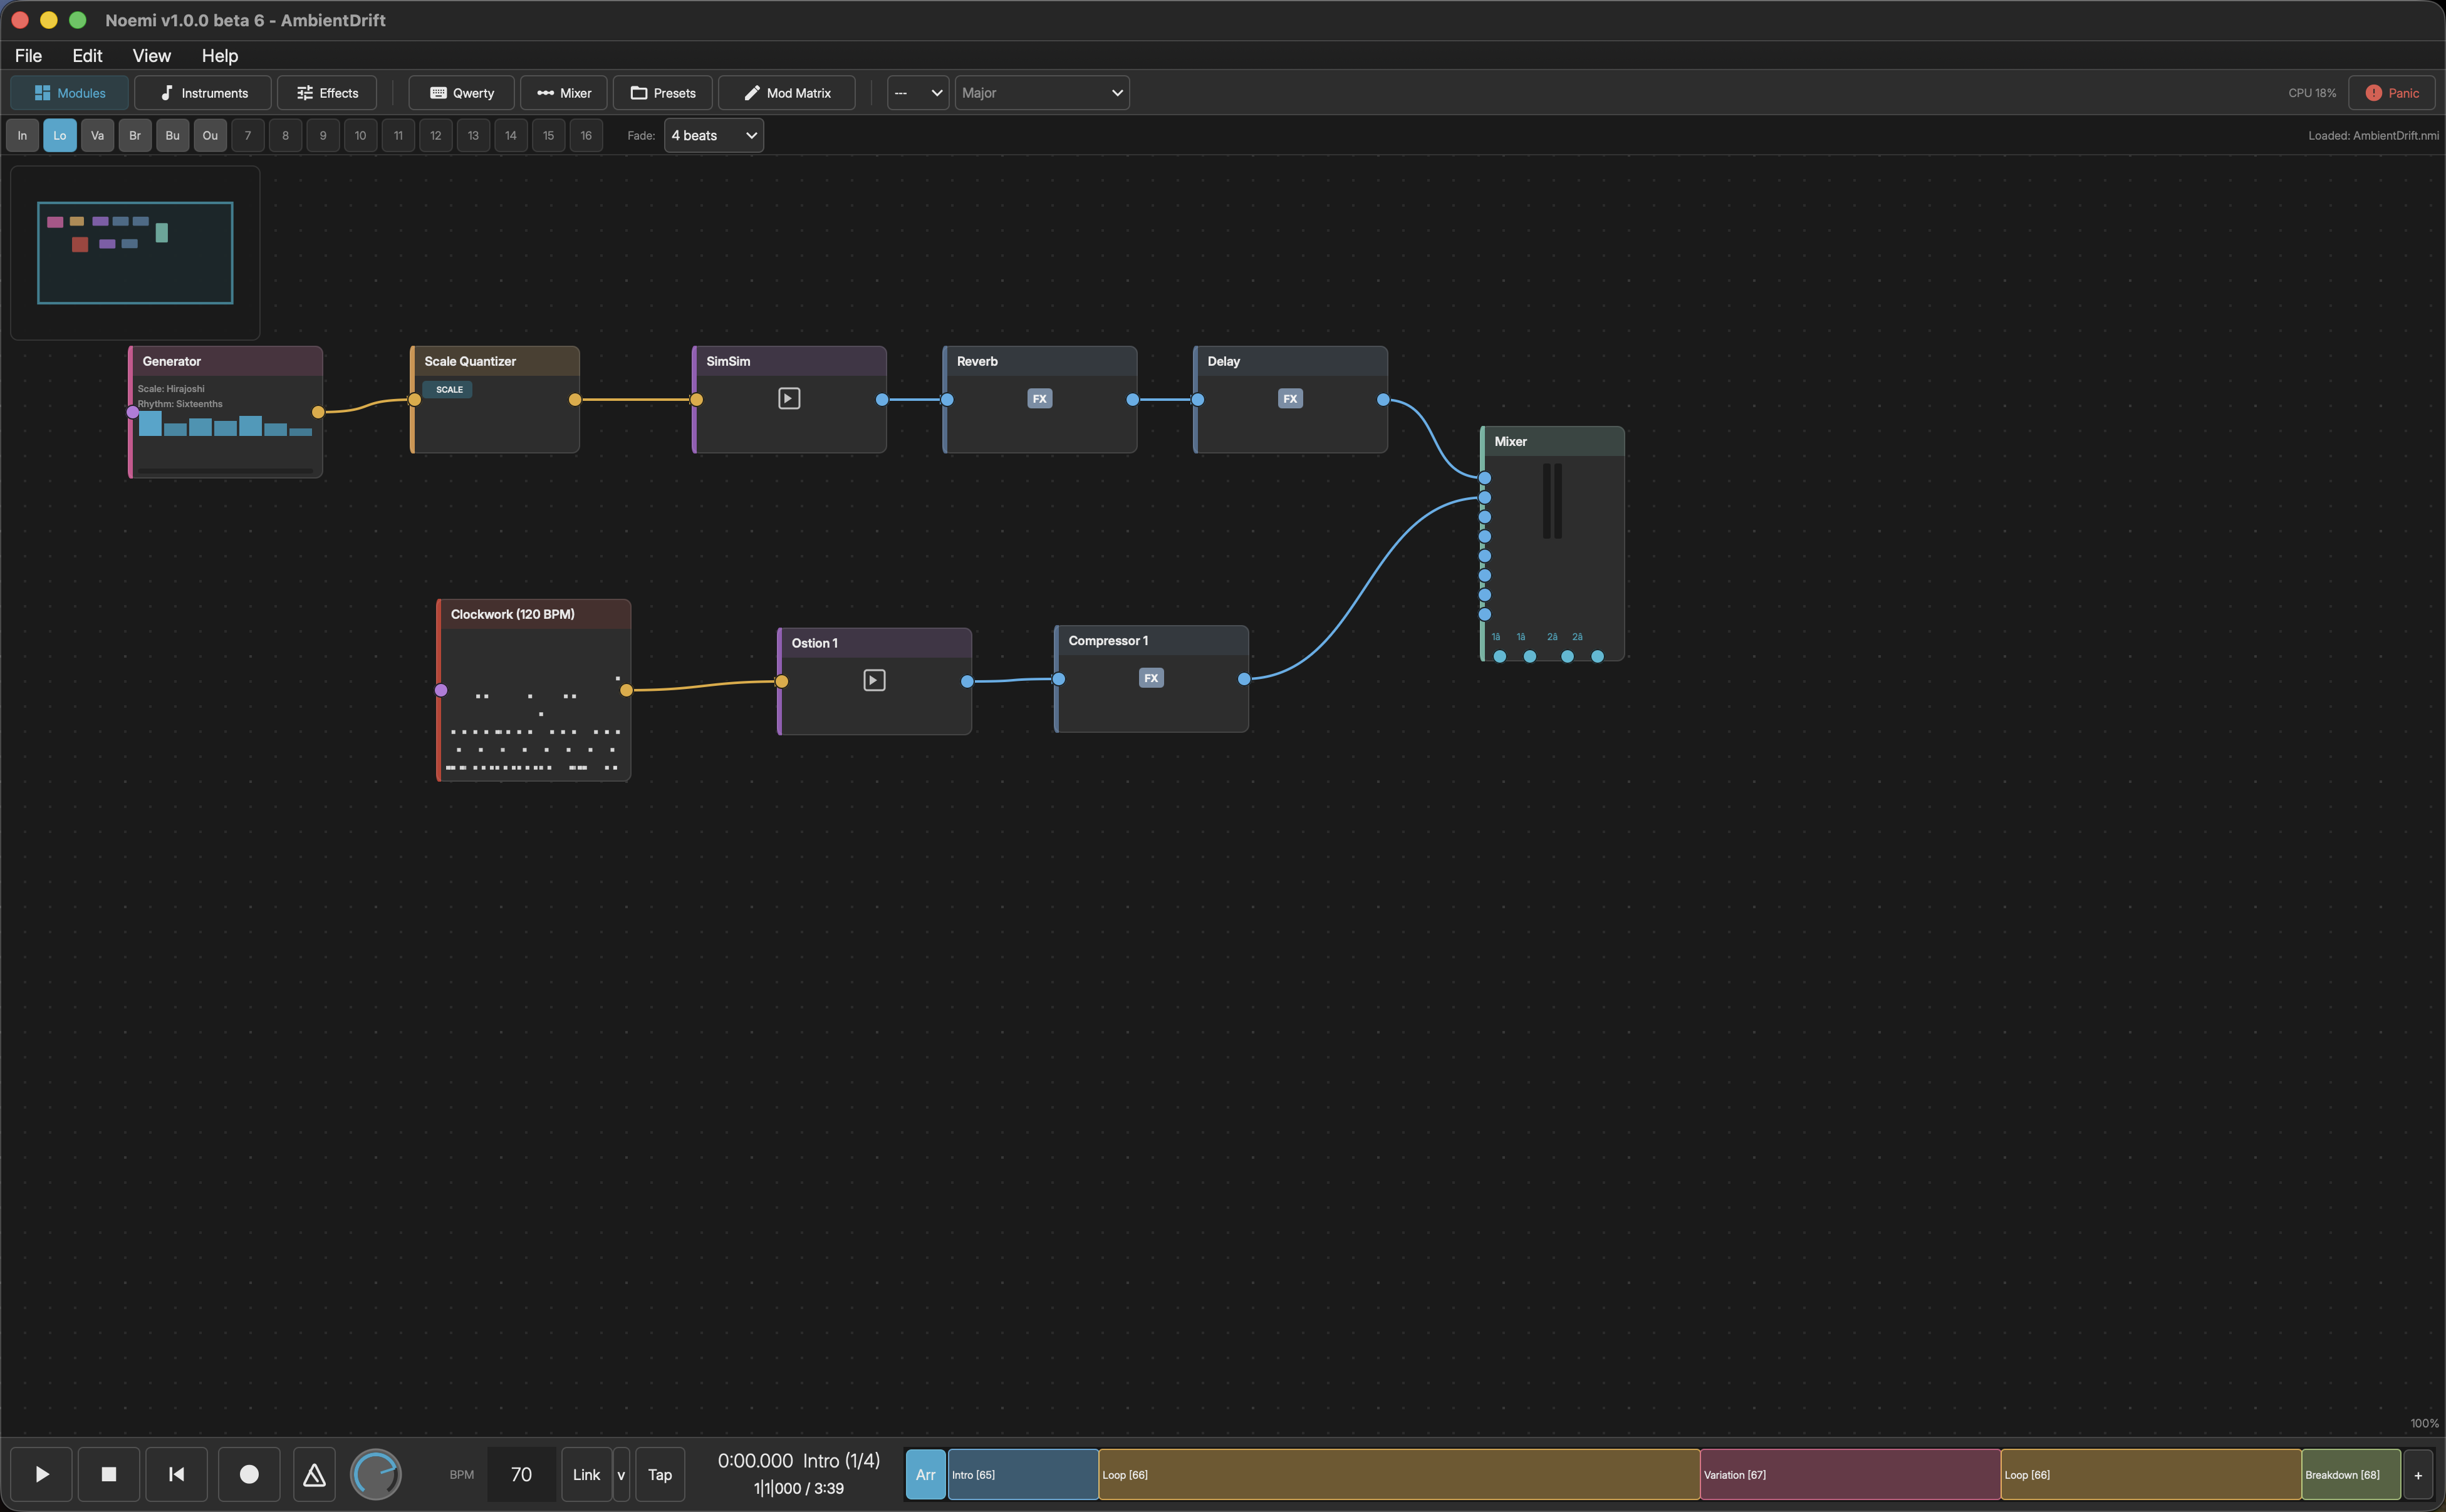Select the first Loop [66] arrangement section
This screenshot has height=1512, width=2446.
point(1399,1474)
